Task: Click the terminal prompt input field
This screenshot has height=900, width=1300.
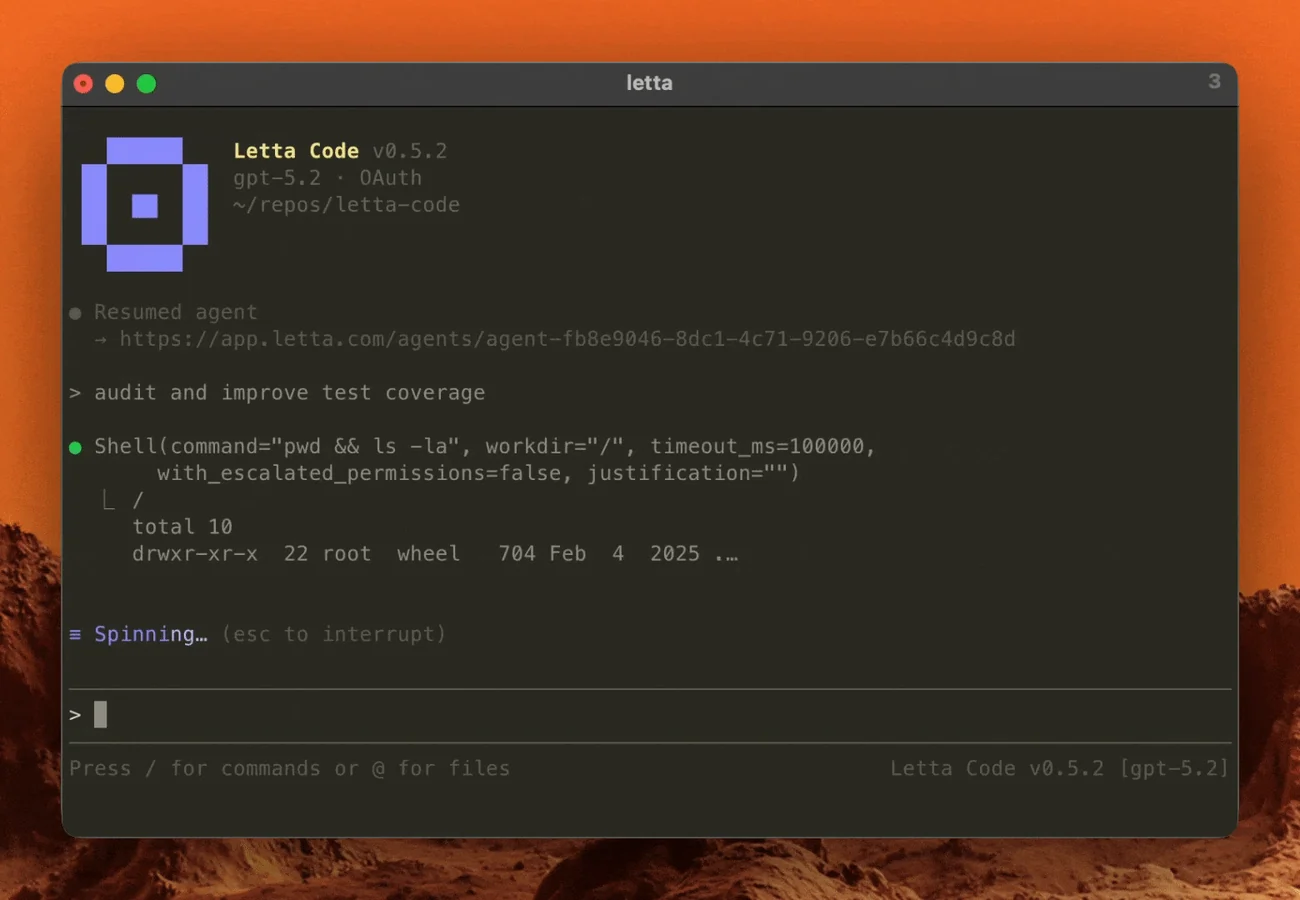Action: click(650, 715)
